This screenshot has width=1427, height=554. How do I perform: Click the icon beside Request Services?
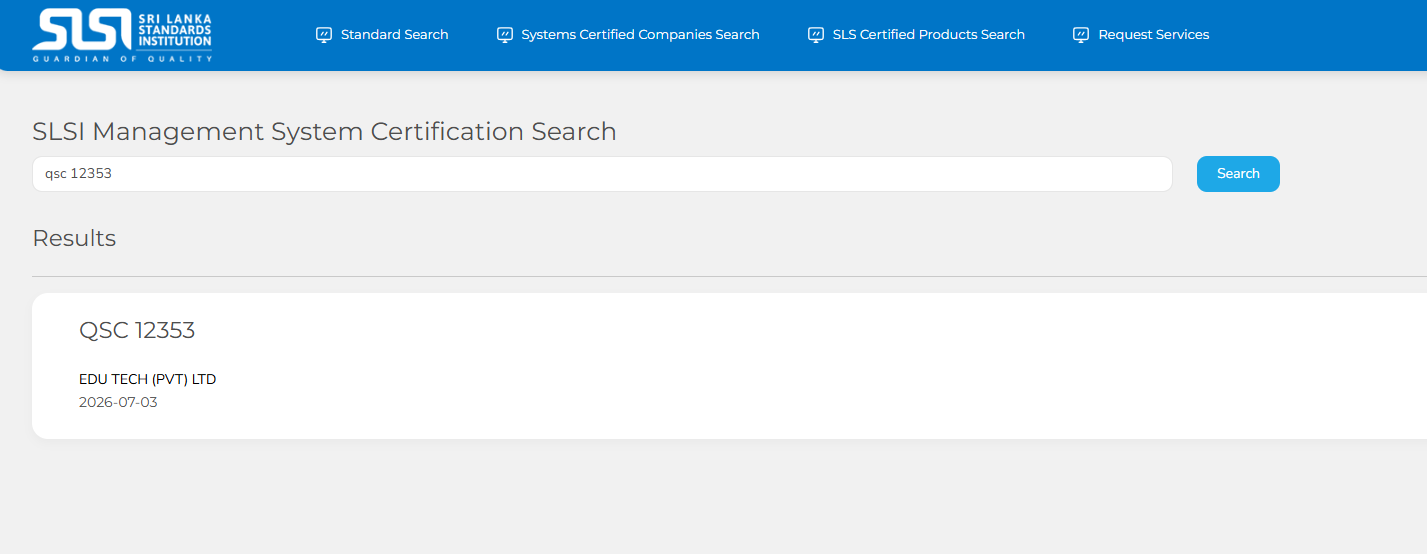pyautogui.click(x=1081, y=35)
